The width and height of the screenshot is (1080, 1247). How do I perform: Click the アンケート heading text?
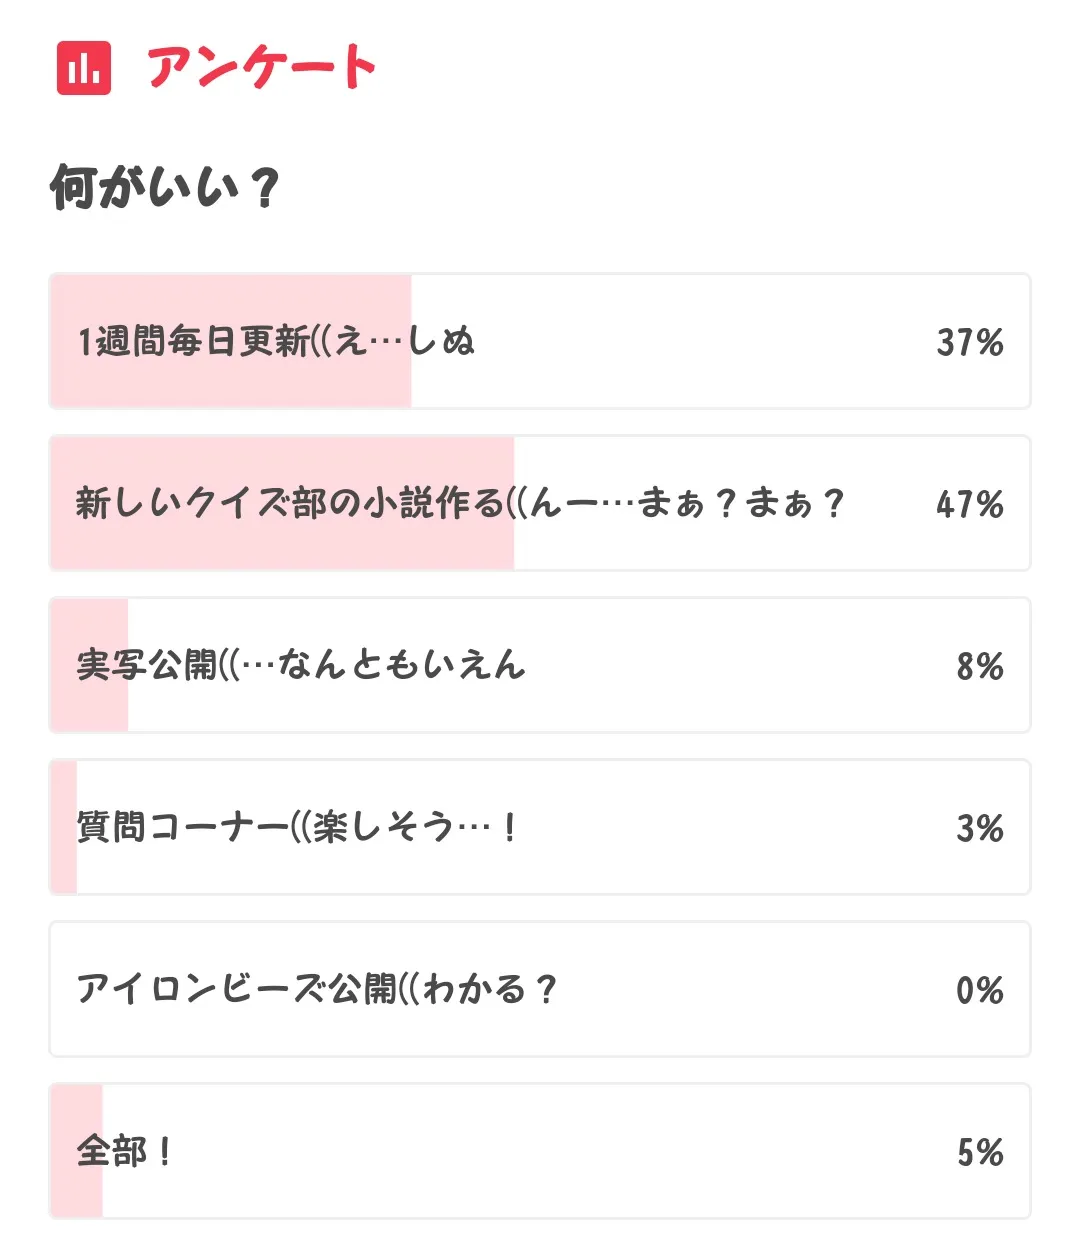(261, 68)
